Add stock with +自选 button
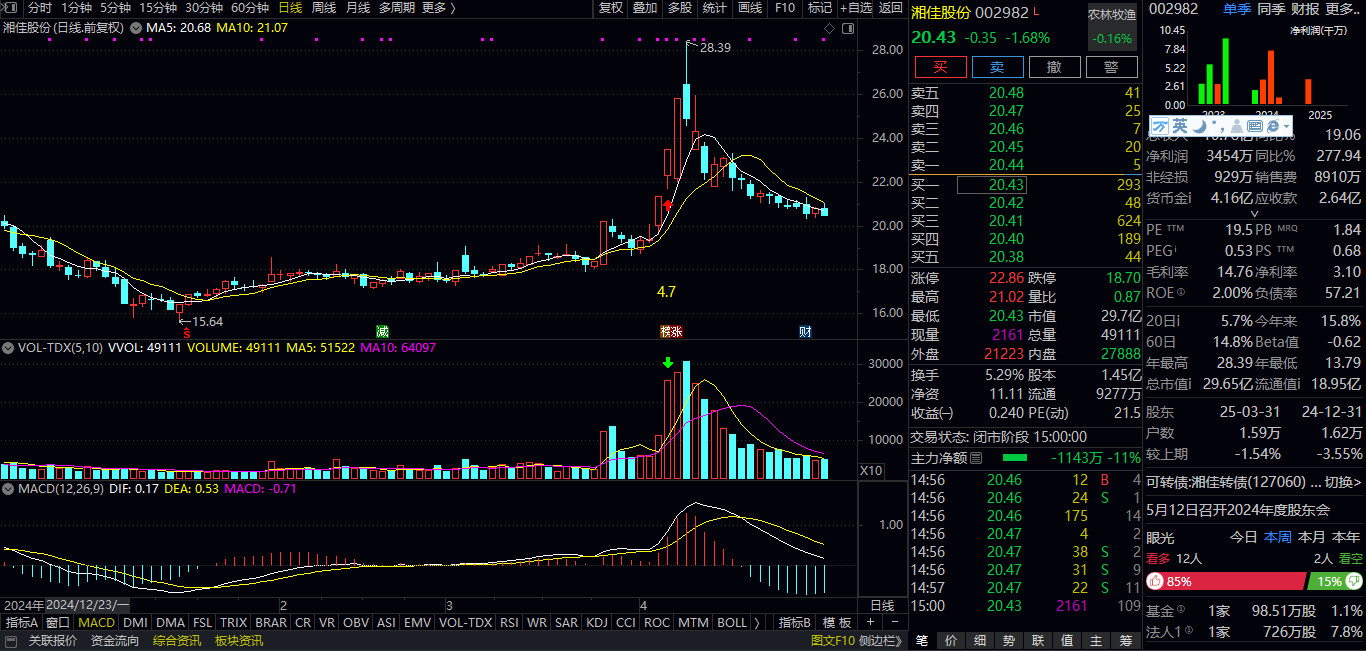1366x651 pixels. [x=856, y=8]
